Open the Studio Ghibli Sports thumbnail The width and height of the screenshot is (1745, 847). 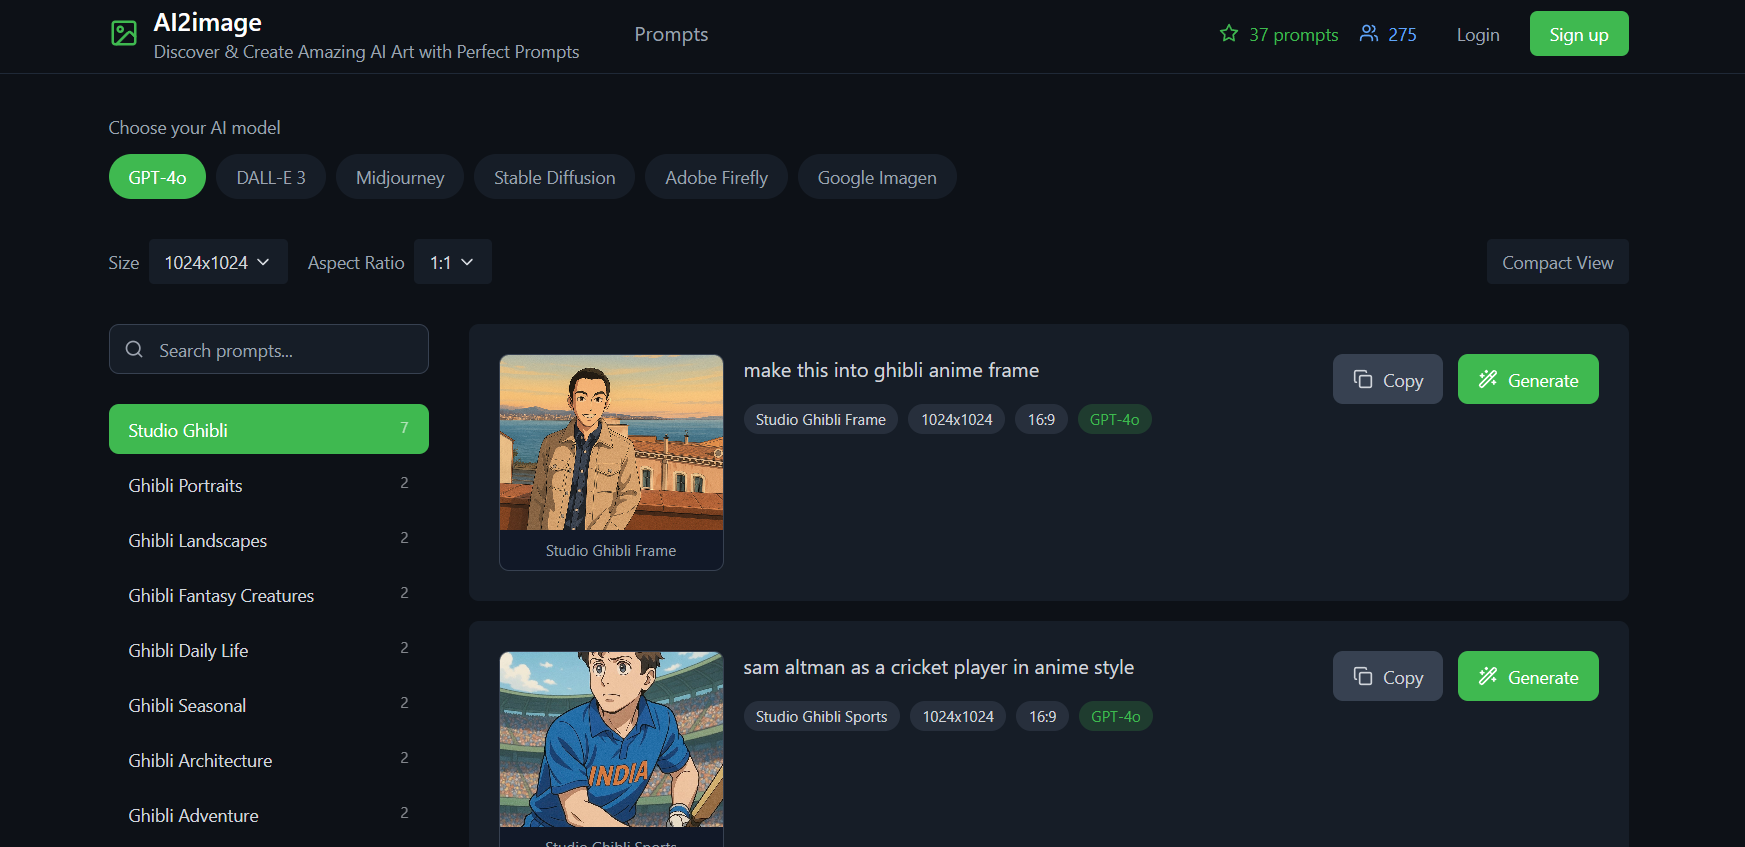tap(611, 739)
